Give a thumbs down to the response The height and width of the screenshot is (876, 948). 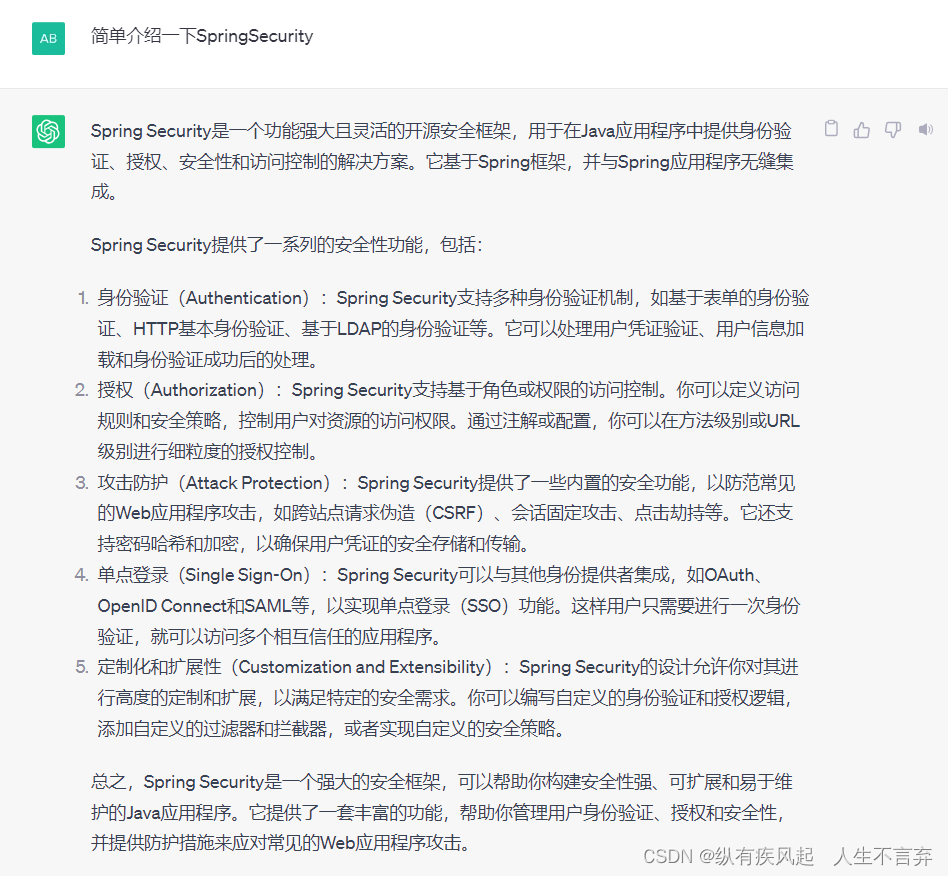pyautogui.click(x=892, y=129)
